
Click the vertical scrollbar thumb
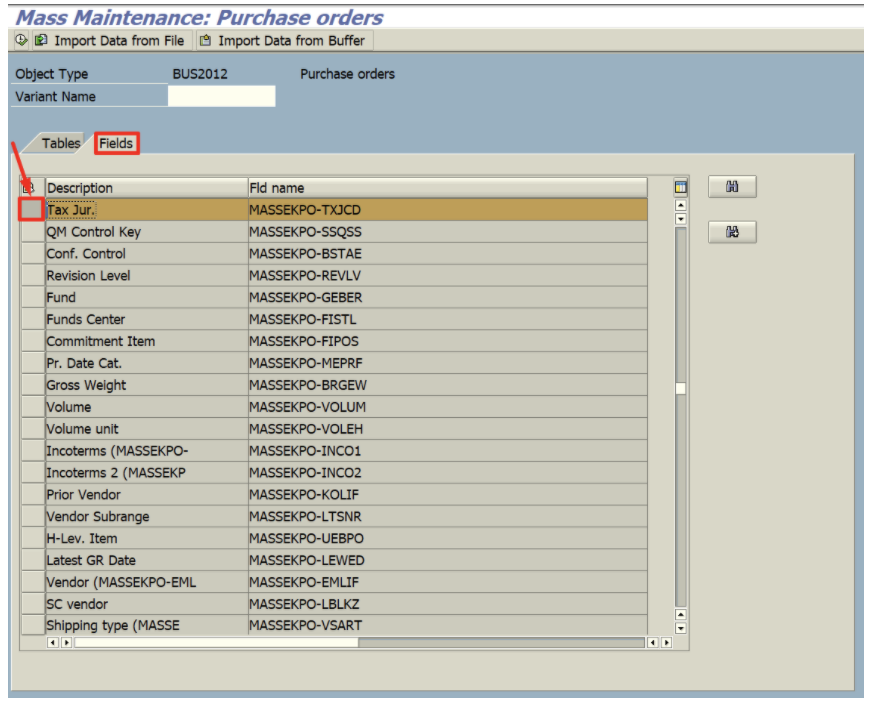[681, 389]
